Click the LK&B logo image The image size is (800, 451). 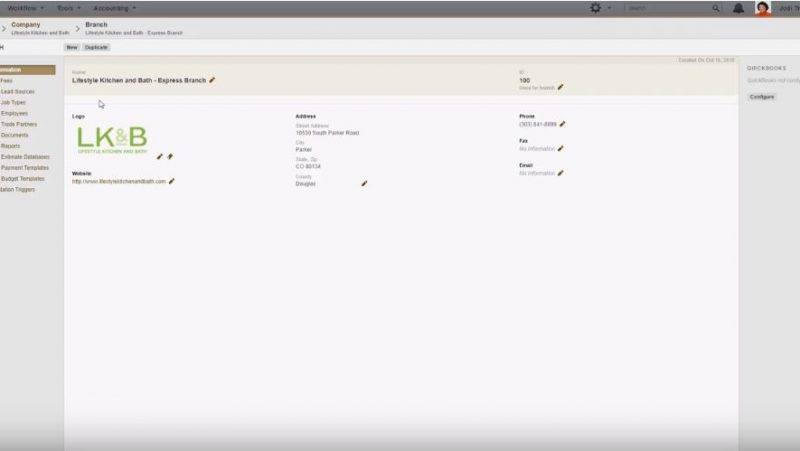111,138
